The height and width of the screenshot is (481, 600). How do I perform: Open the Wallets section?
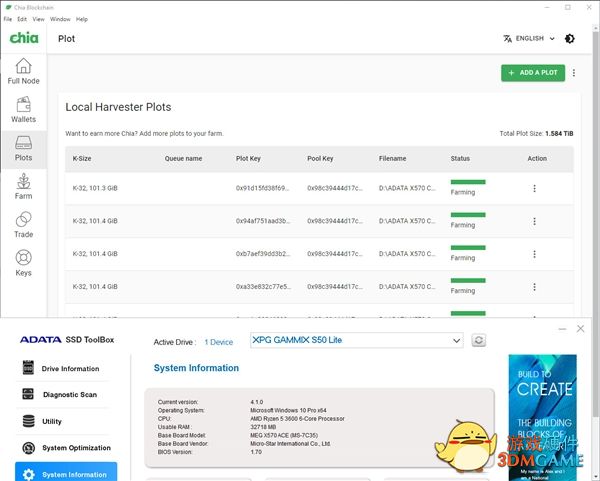click(23, 110)
